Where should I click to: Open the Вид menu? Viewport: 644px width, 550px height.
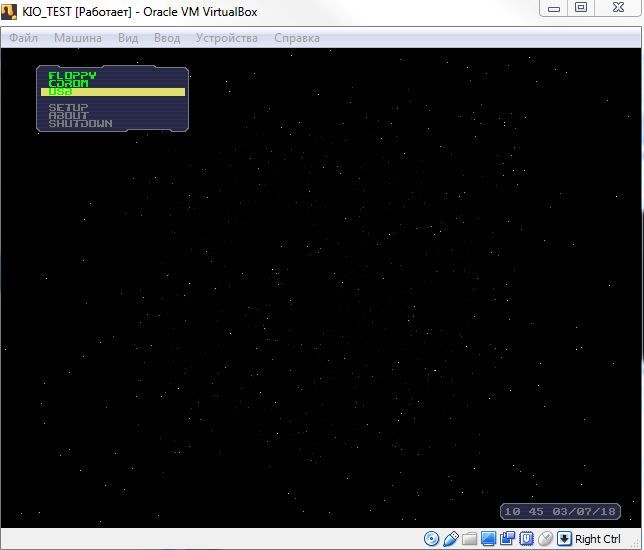(x=128, y=38)
